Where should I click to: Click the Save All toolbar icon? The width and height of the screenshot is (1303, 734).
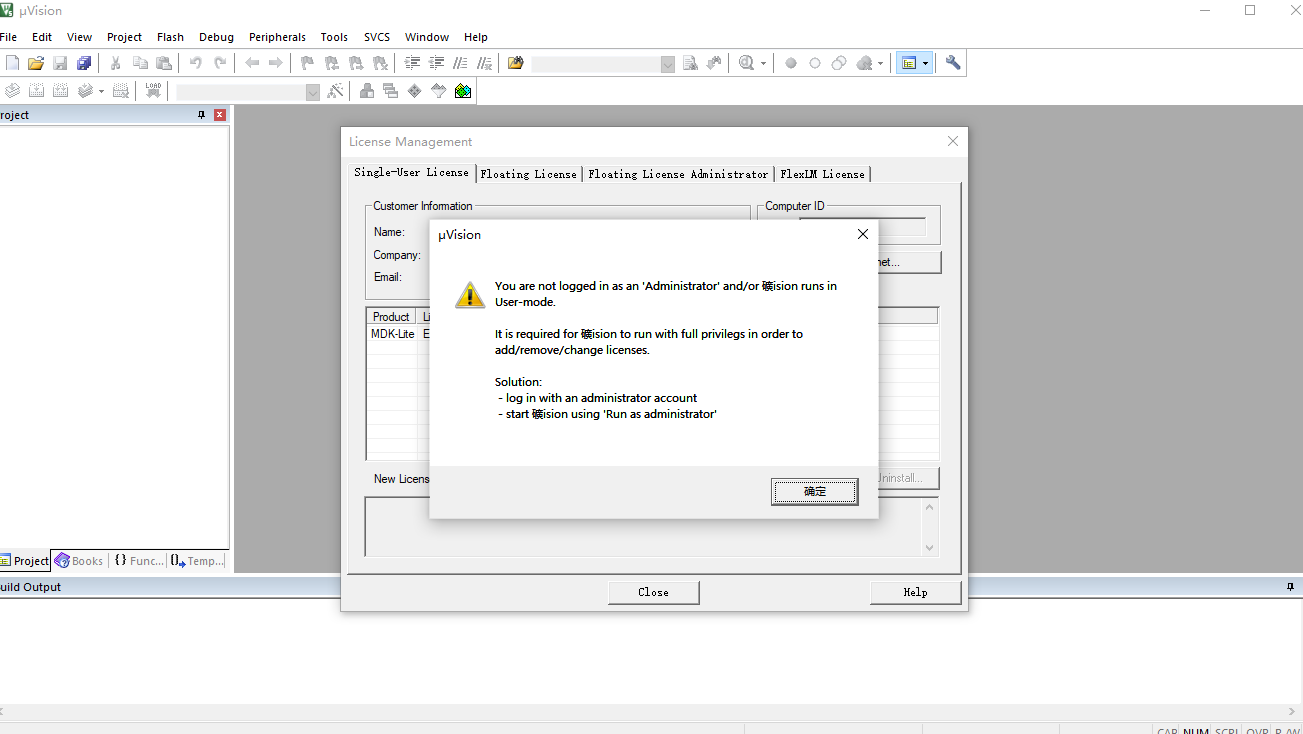click(x=84, y=63)
